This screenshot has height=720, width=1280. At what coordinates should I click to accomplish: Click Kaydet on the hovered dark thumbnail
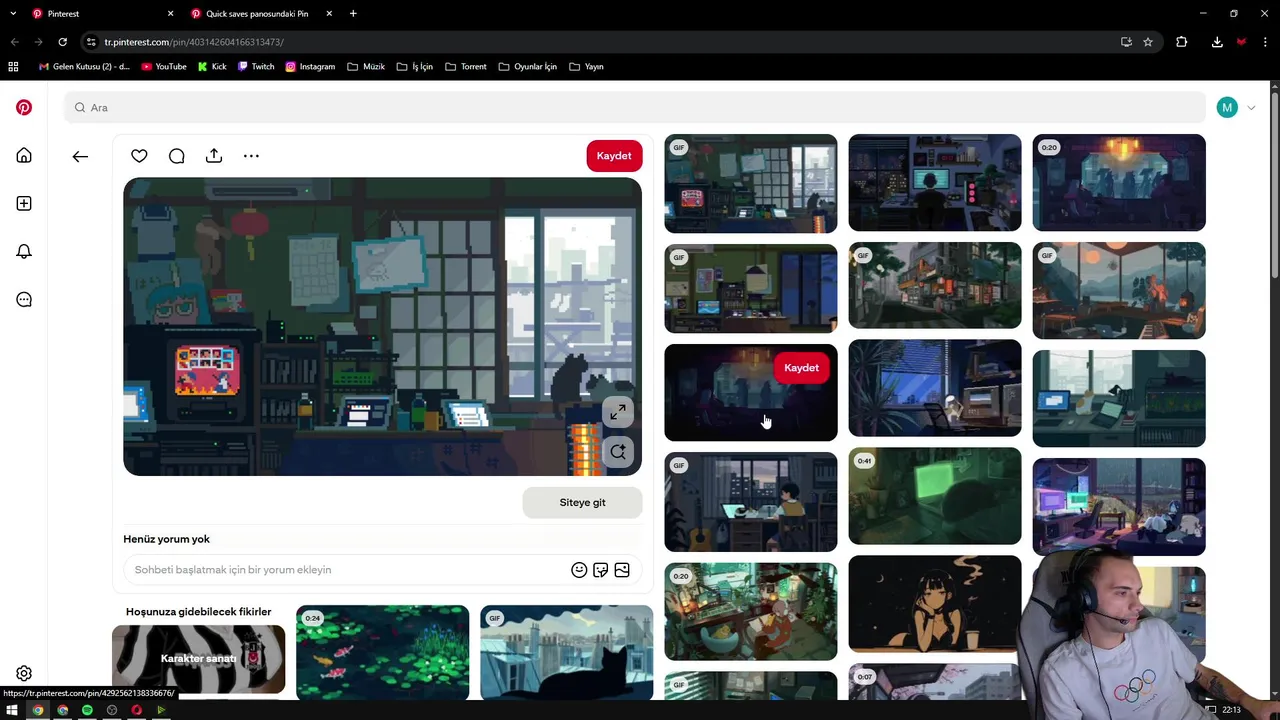[801, 368]
